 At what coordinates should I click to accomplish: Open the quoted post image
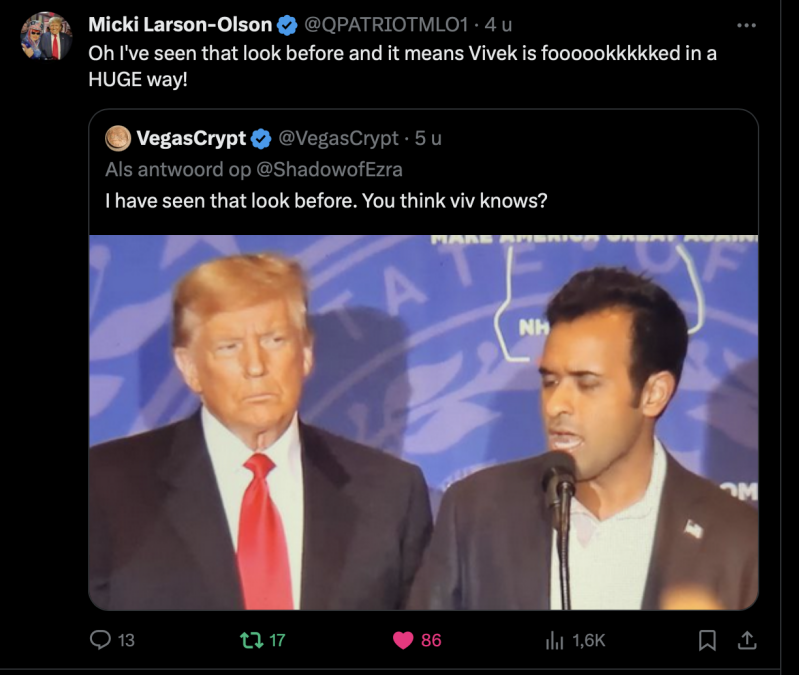coord(423,422)
